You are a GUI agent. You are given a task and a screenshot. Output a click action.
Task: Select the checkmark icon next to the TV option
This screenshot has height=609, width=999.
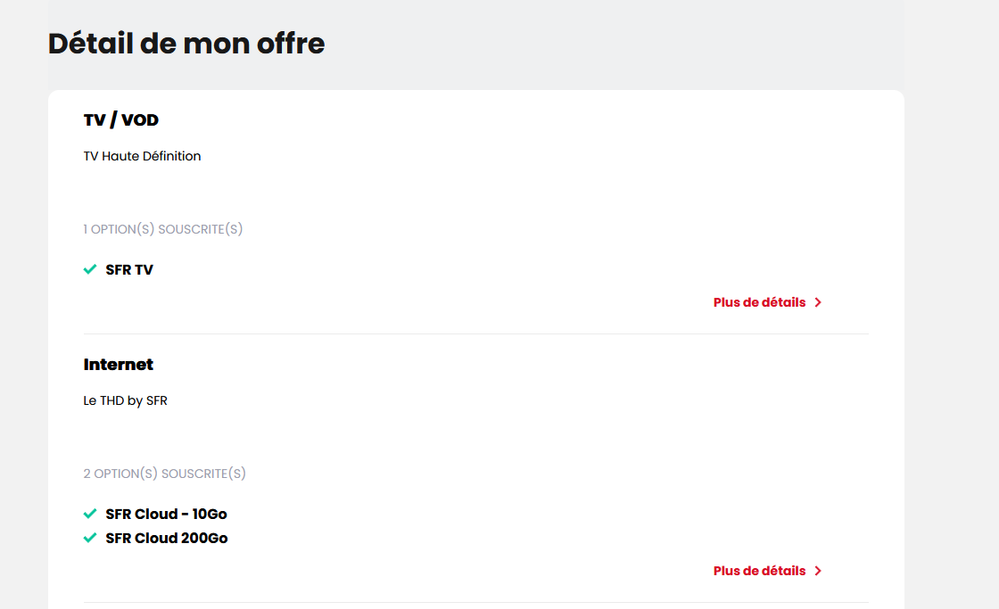(89, 269)
